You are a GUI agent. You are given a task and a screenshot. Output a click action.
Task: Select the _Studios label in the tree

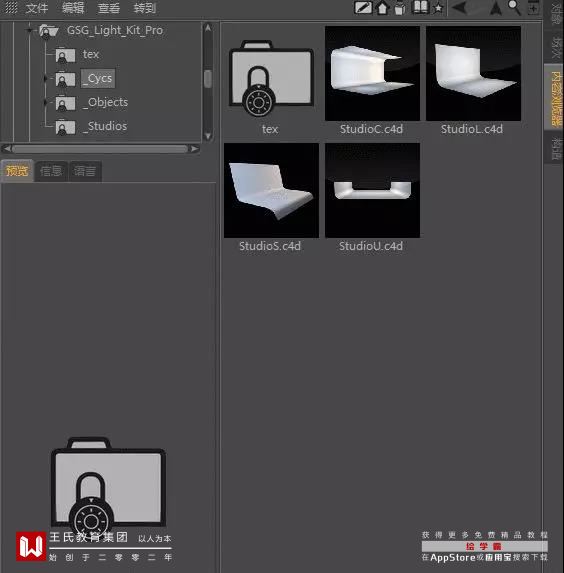click(x=105, y=126)
